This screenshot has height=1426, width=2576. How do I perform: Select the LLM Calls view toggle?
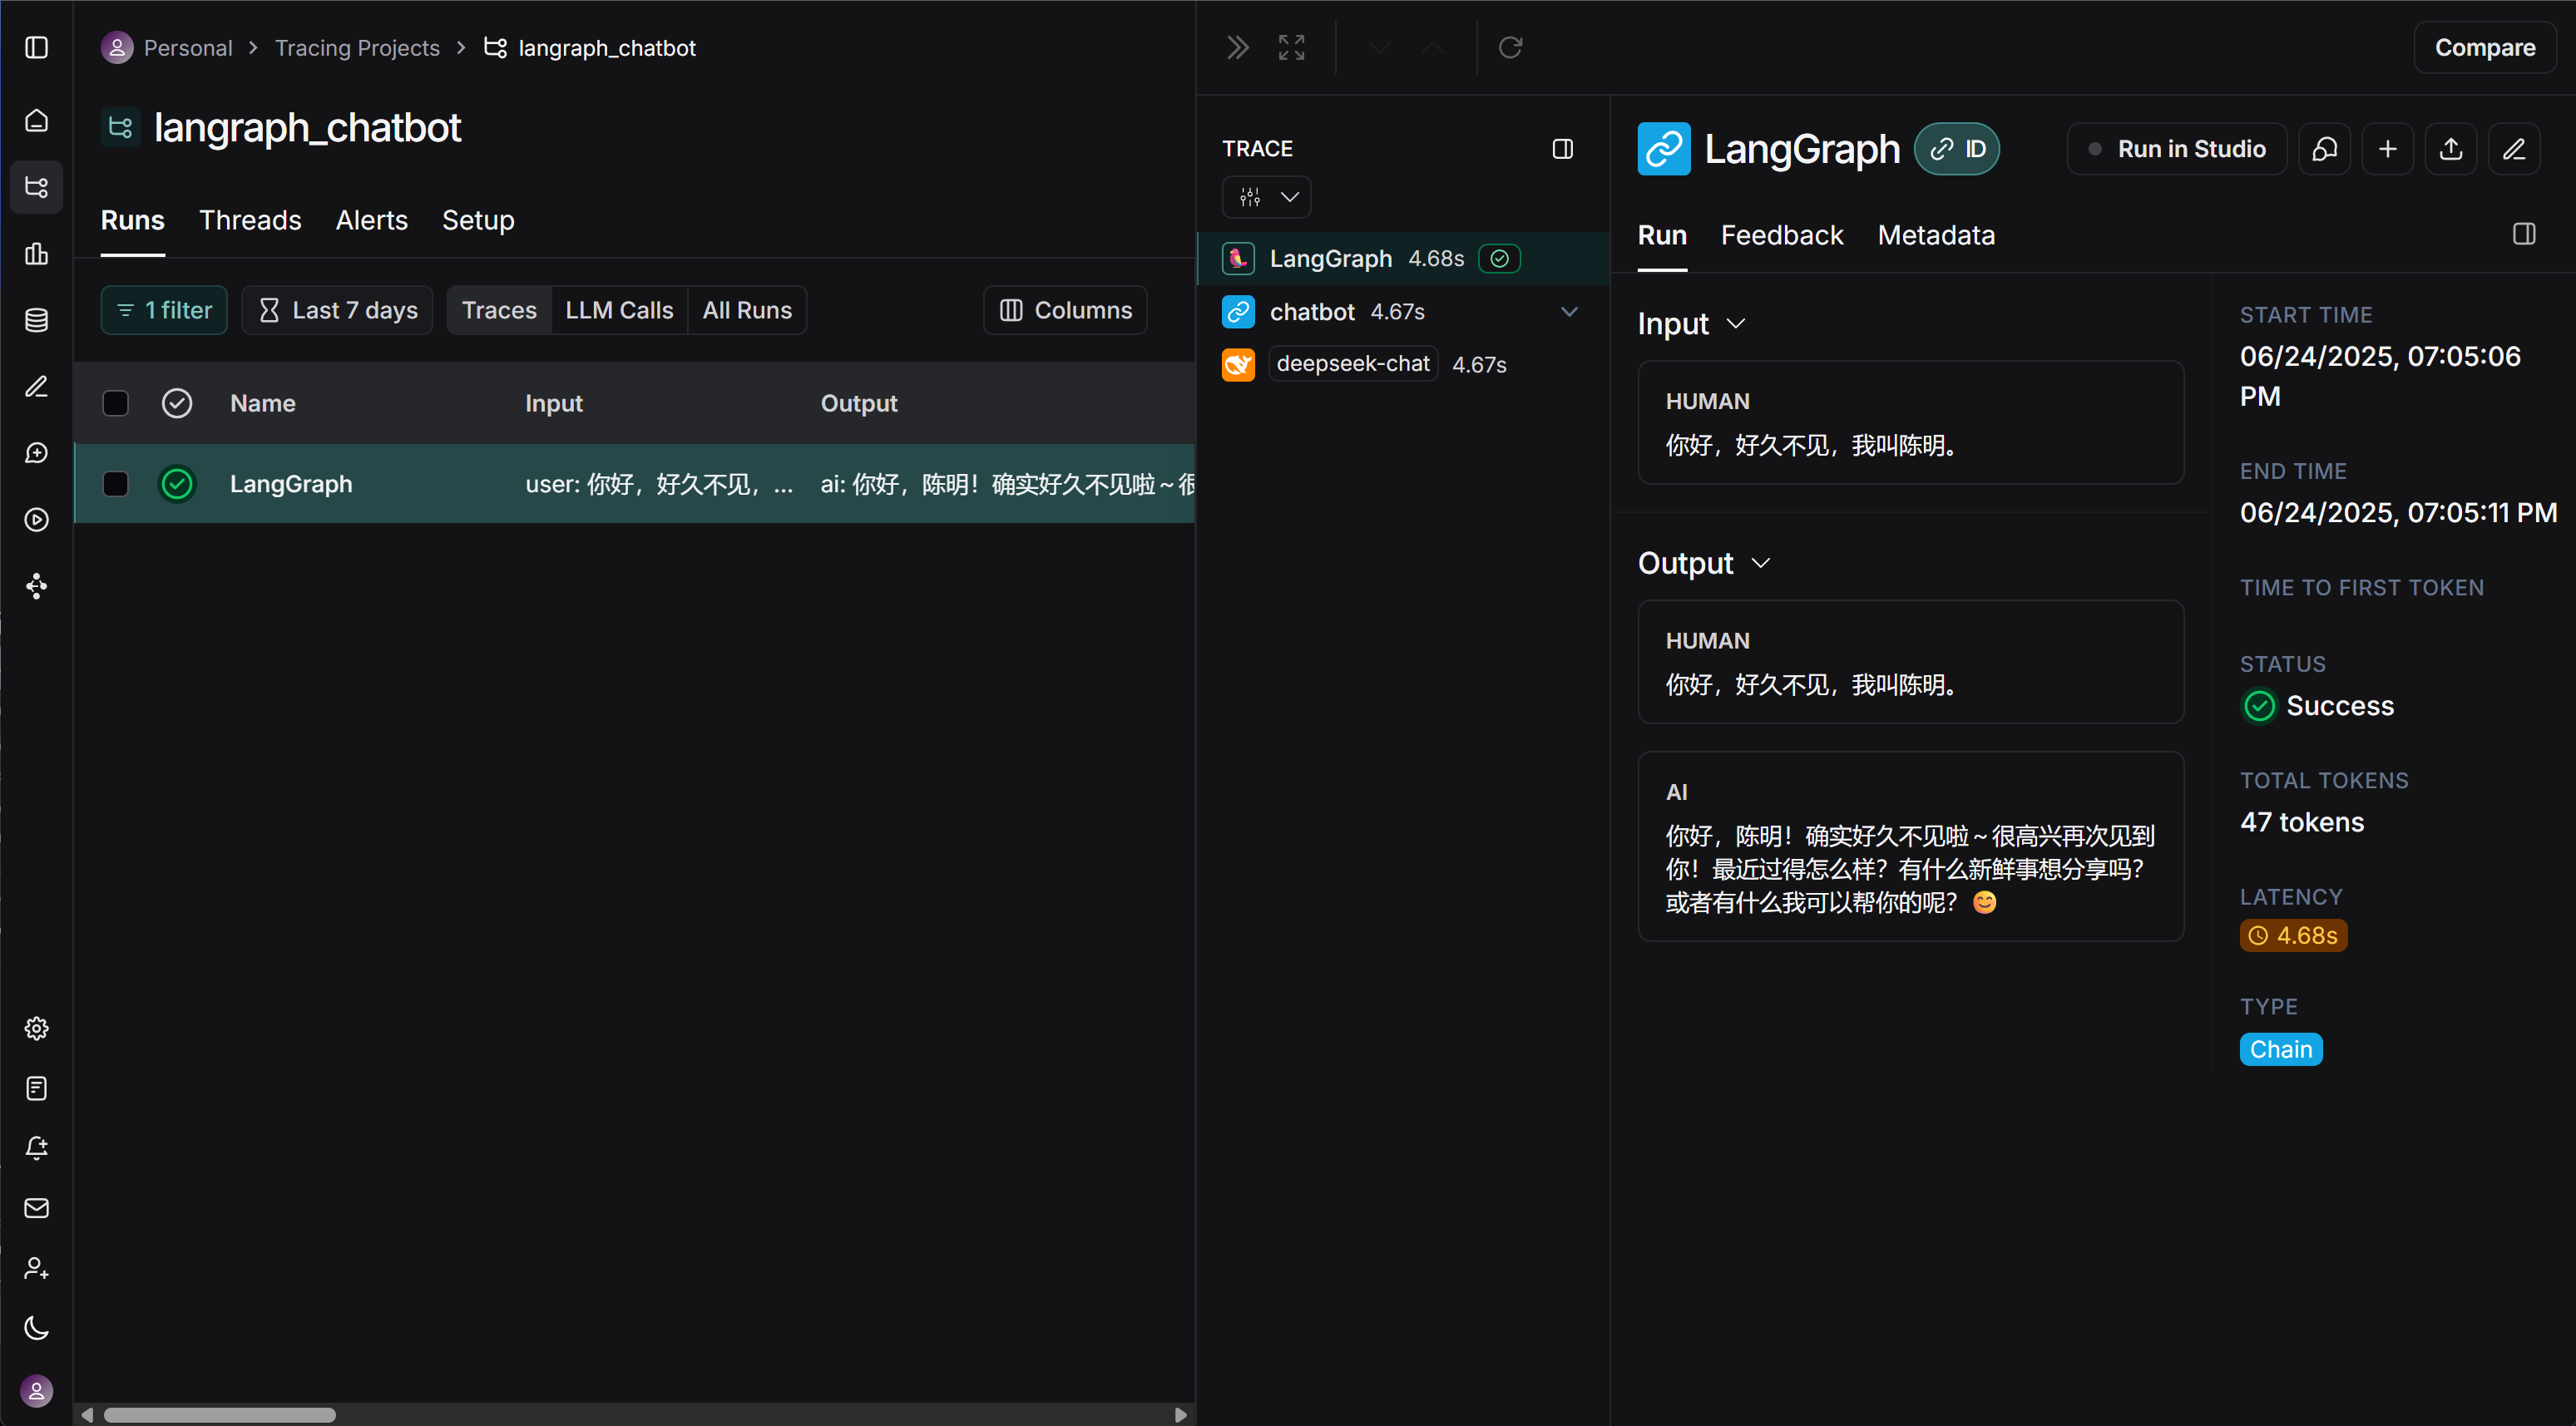[x=619, y=310]
